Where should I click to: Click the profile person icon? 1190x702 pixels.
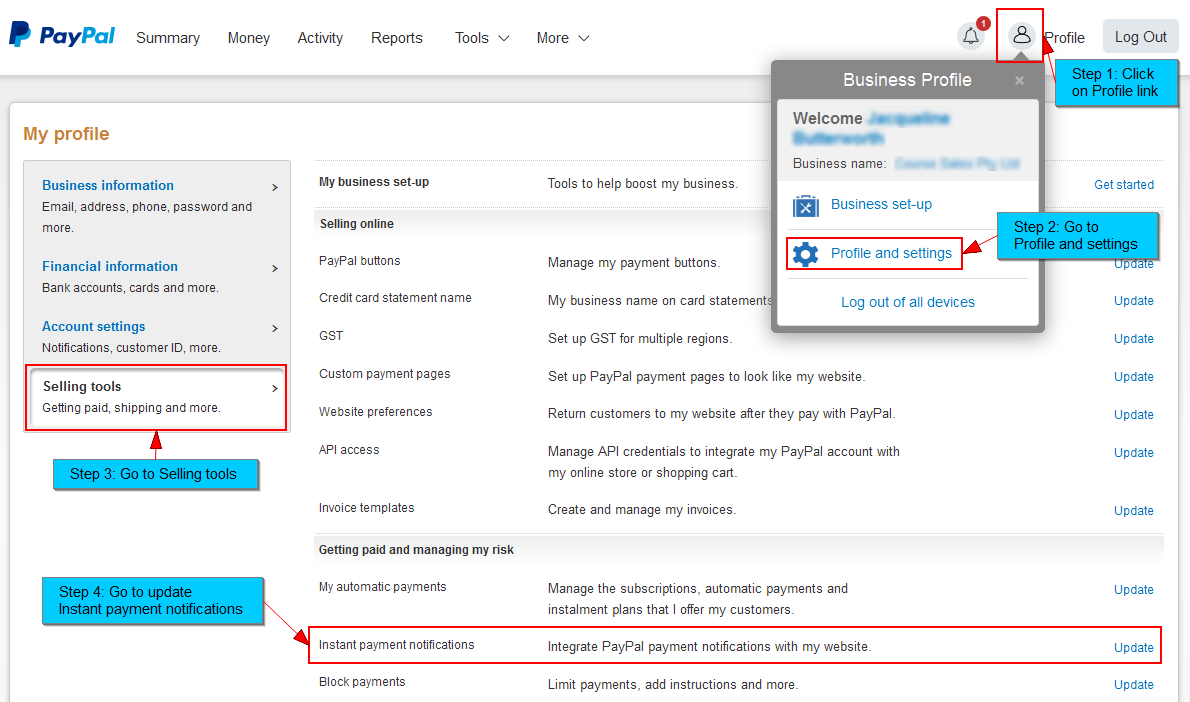coord(1022,35)
